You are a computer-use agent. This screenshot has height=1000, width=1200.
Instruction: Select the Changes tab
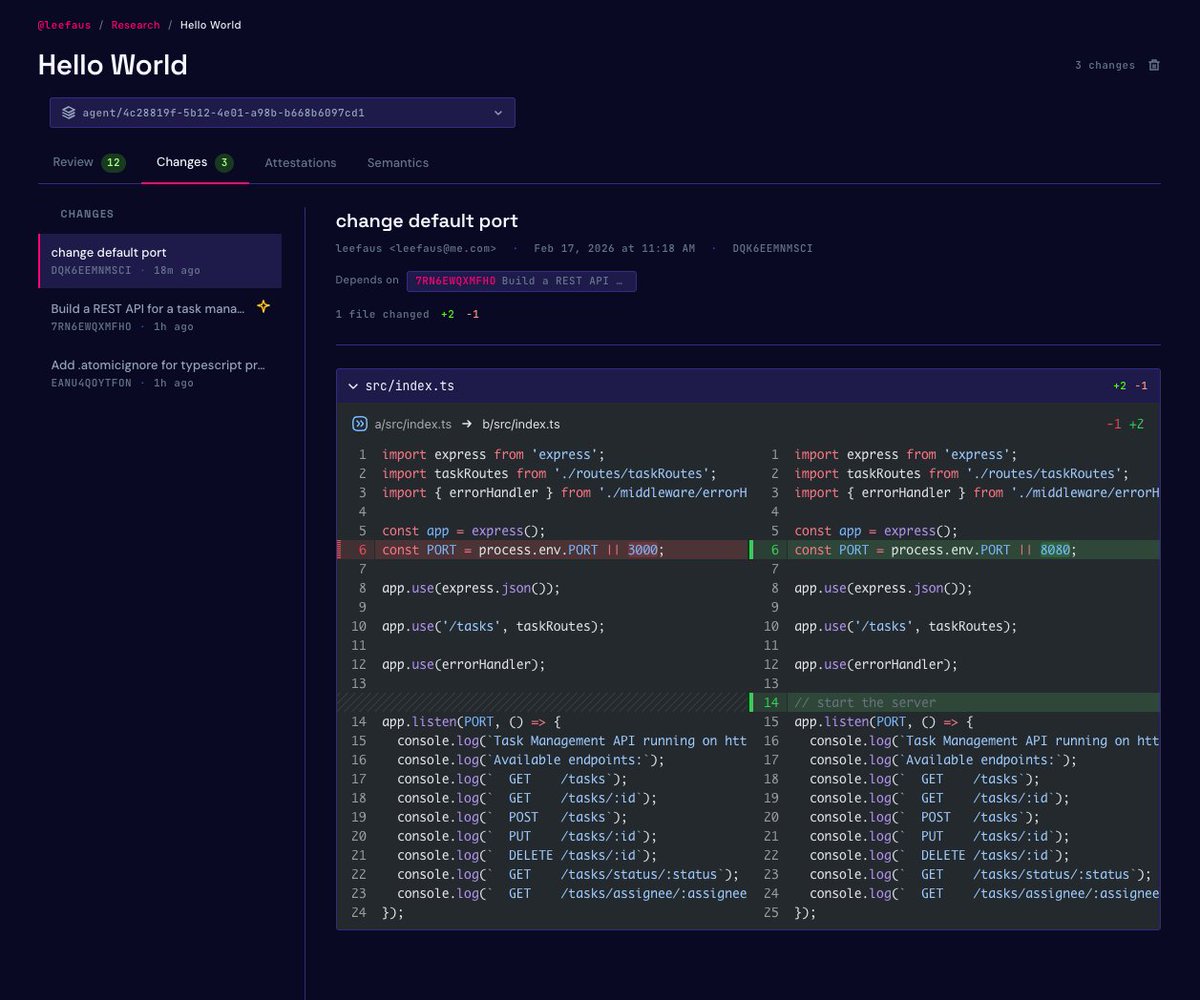(195, 162)
